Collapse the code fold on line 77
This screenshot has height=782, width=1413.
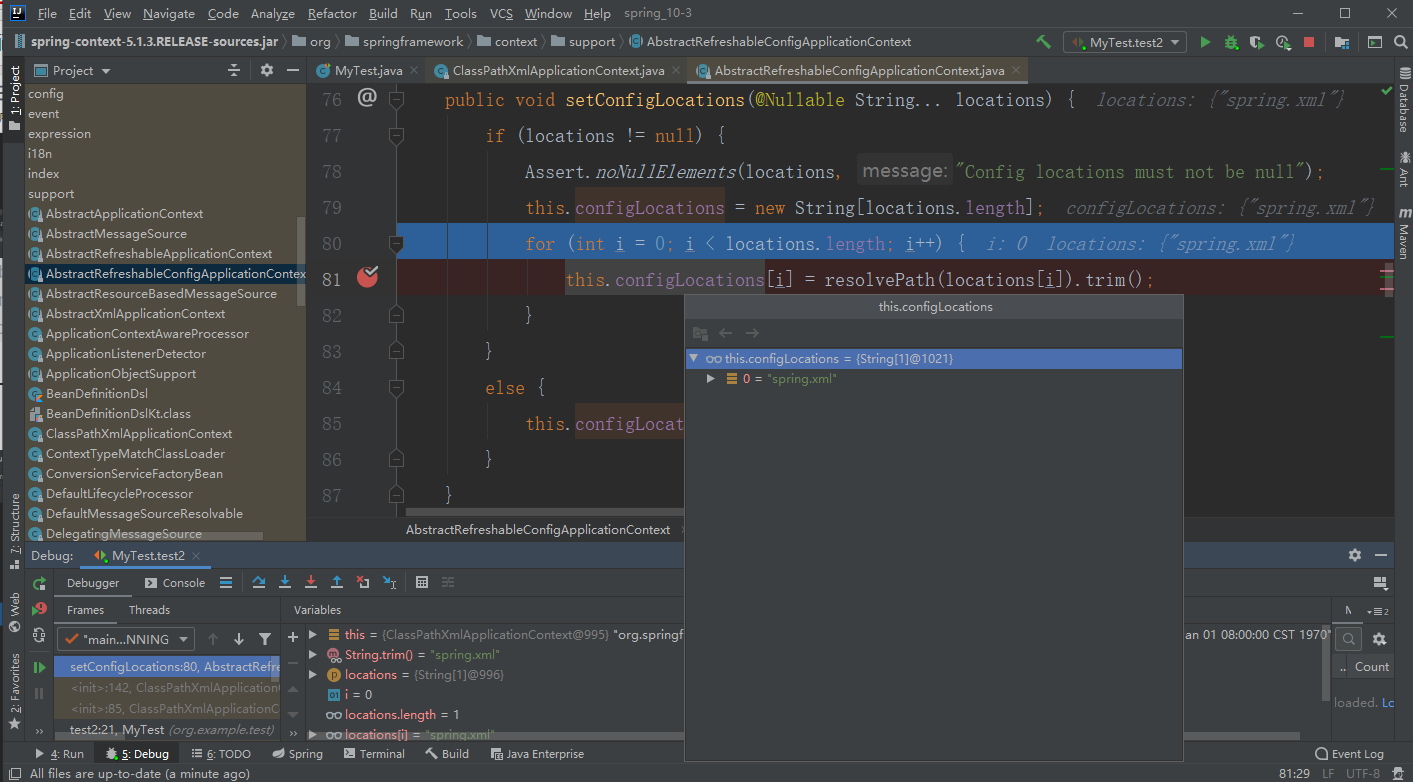(x=396, y=136)
